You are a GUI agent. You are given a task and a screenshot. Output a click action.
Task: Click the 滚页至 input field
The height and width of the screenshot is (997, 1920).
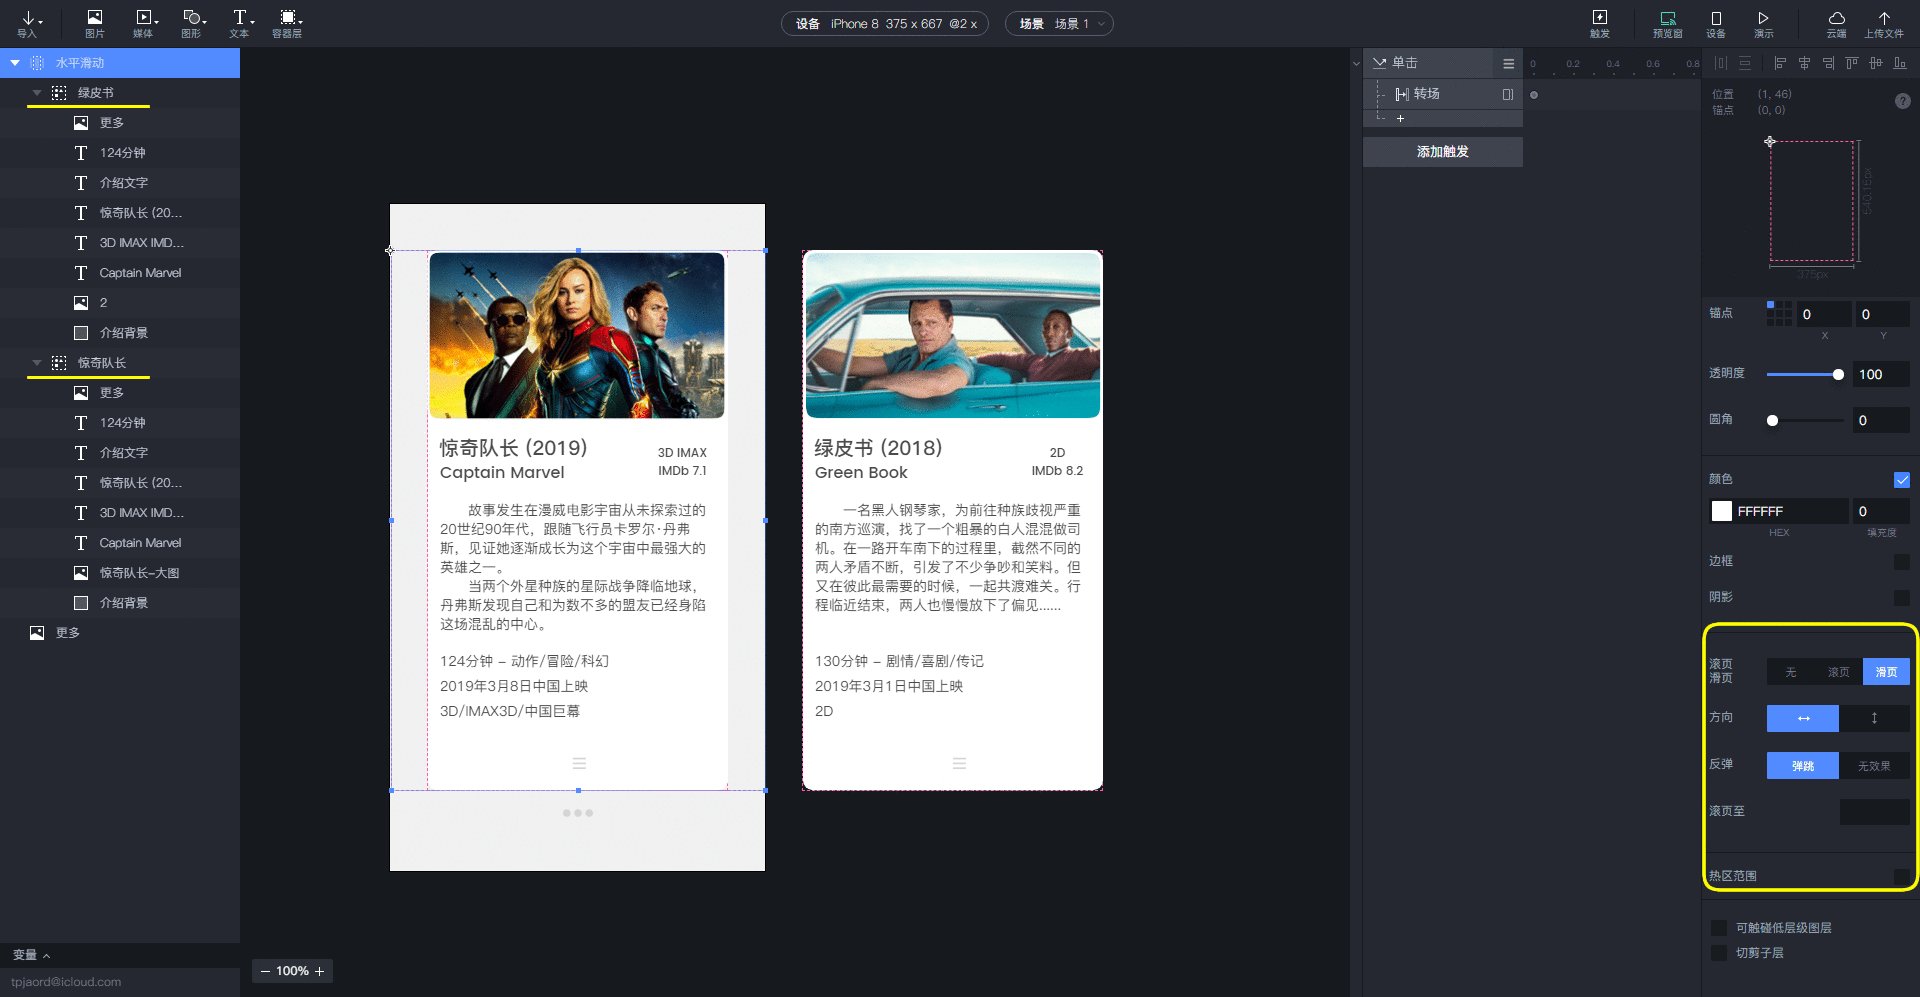coord(1875,812)
